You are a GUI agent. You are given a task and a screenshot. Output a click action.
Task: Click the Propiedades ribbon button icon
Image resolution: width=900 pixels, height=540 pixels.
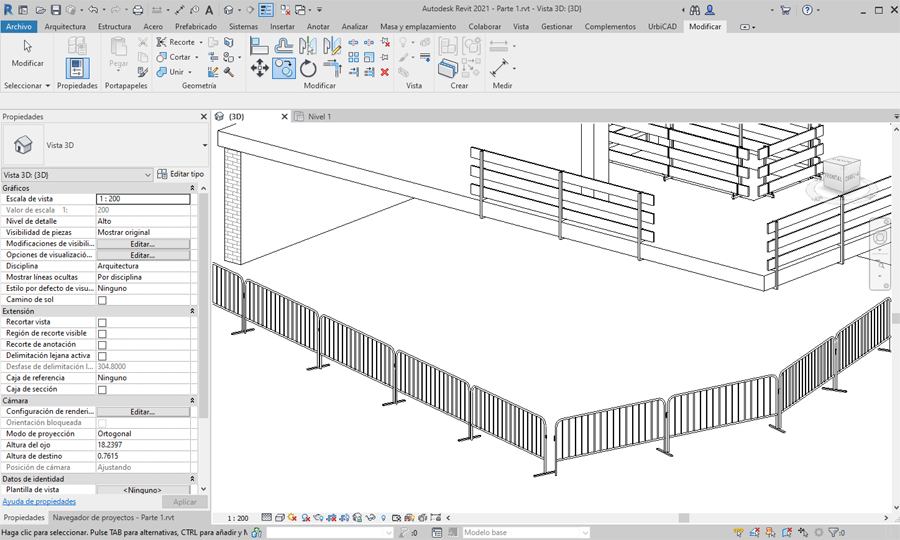(x=77, y=68)
